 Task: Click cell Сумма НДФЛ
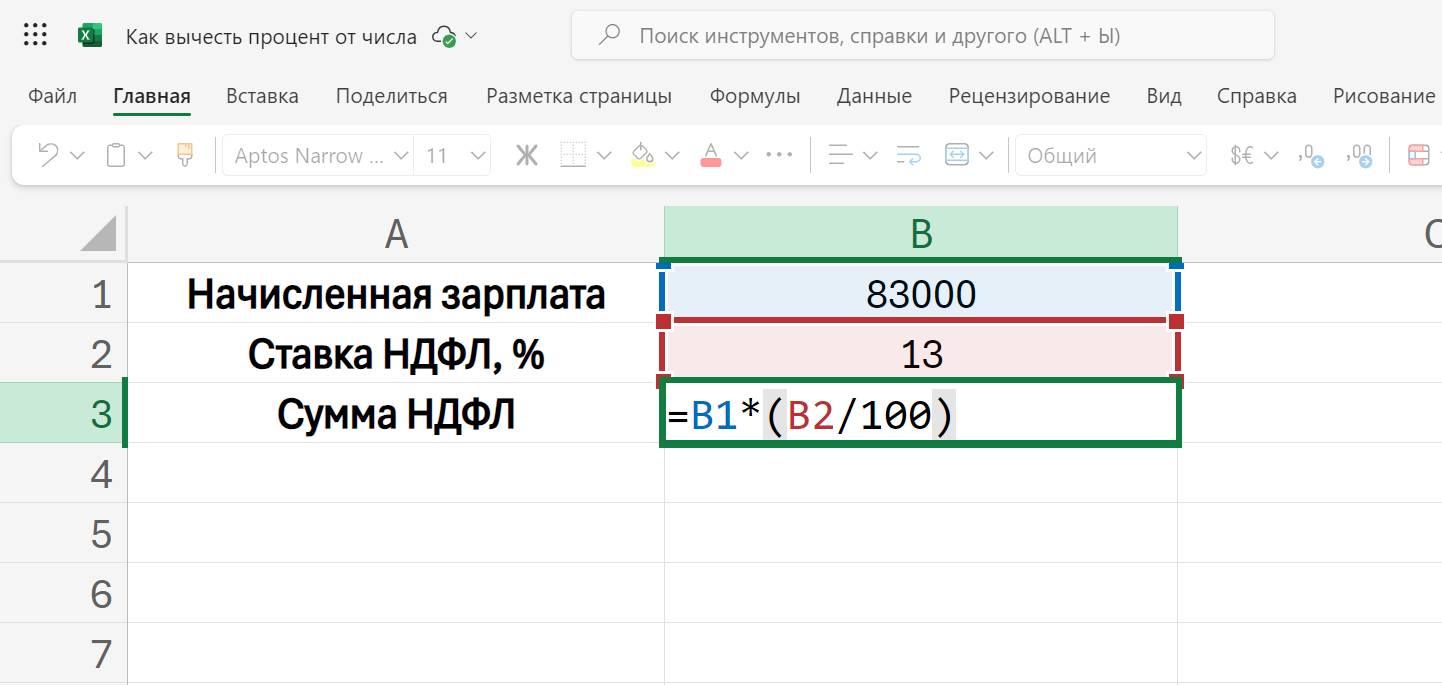pyautogui.click(x=396, y=414)
